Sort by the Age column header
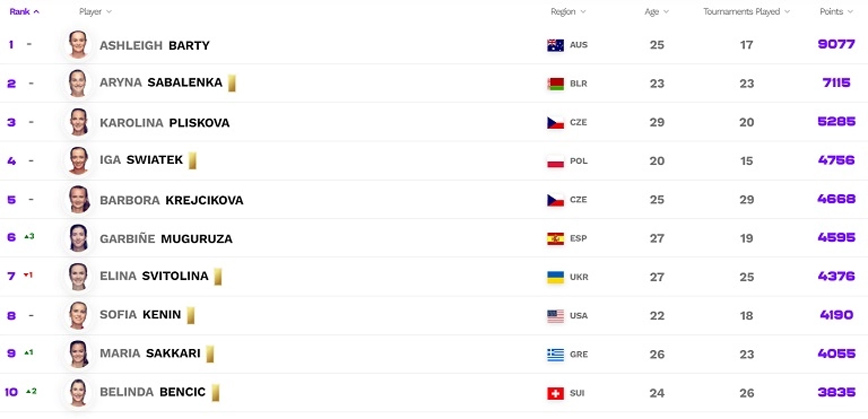The image size is (868, 419). 656,12
